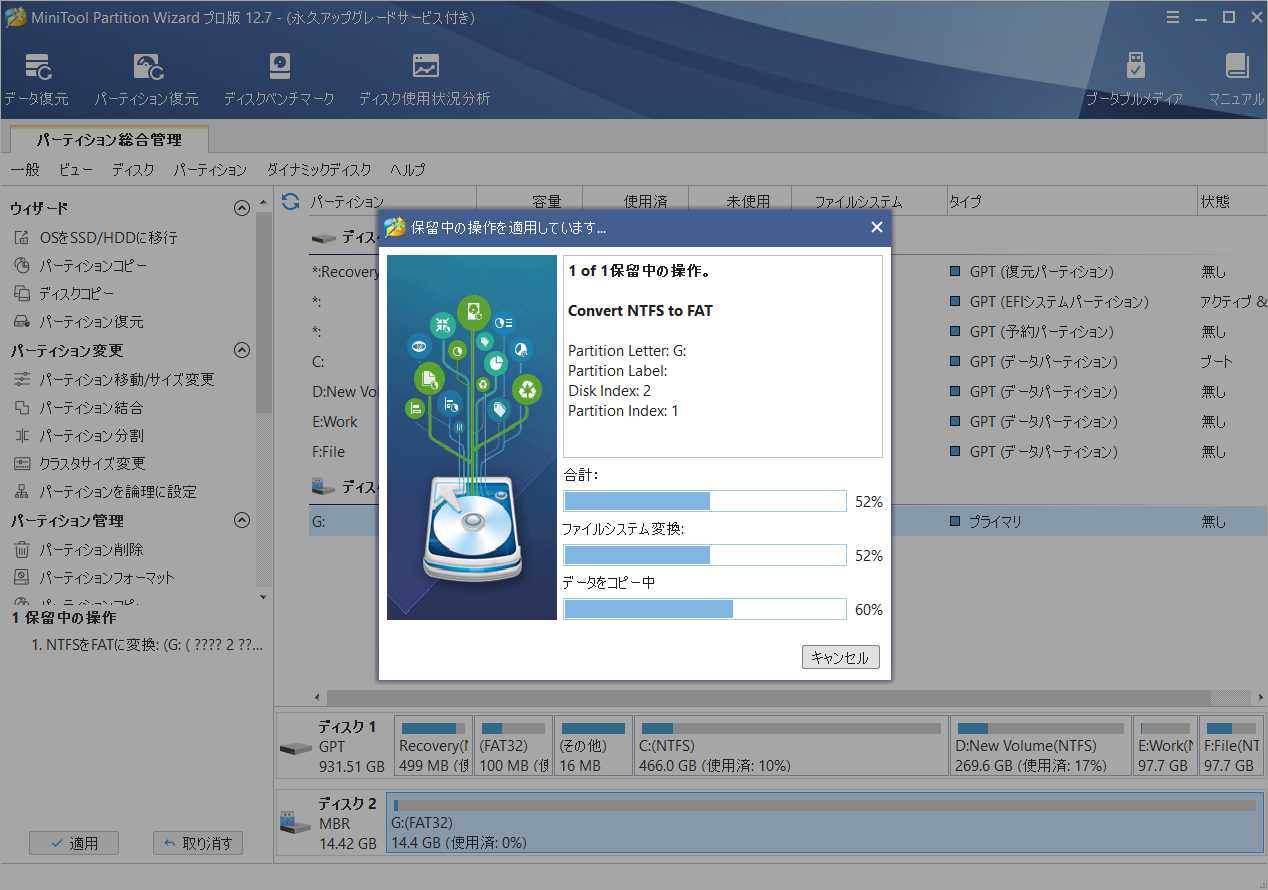The height and width of the screenshot is (890, 1268).
Task: Select C:(NTFS) 466.0 GB partition block
Action: coord(791,746)
